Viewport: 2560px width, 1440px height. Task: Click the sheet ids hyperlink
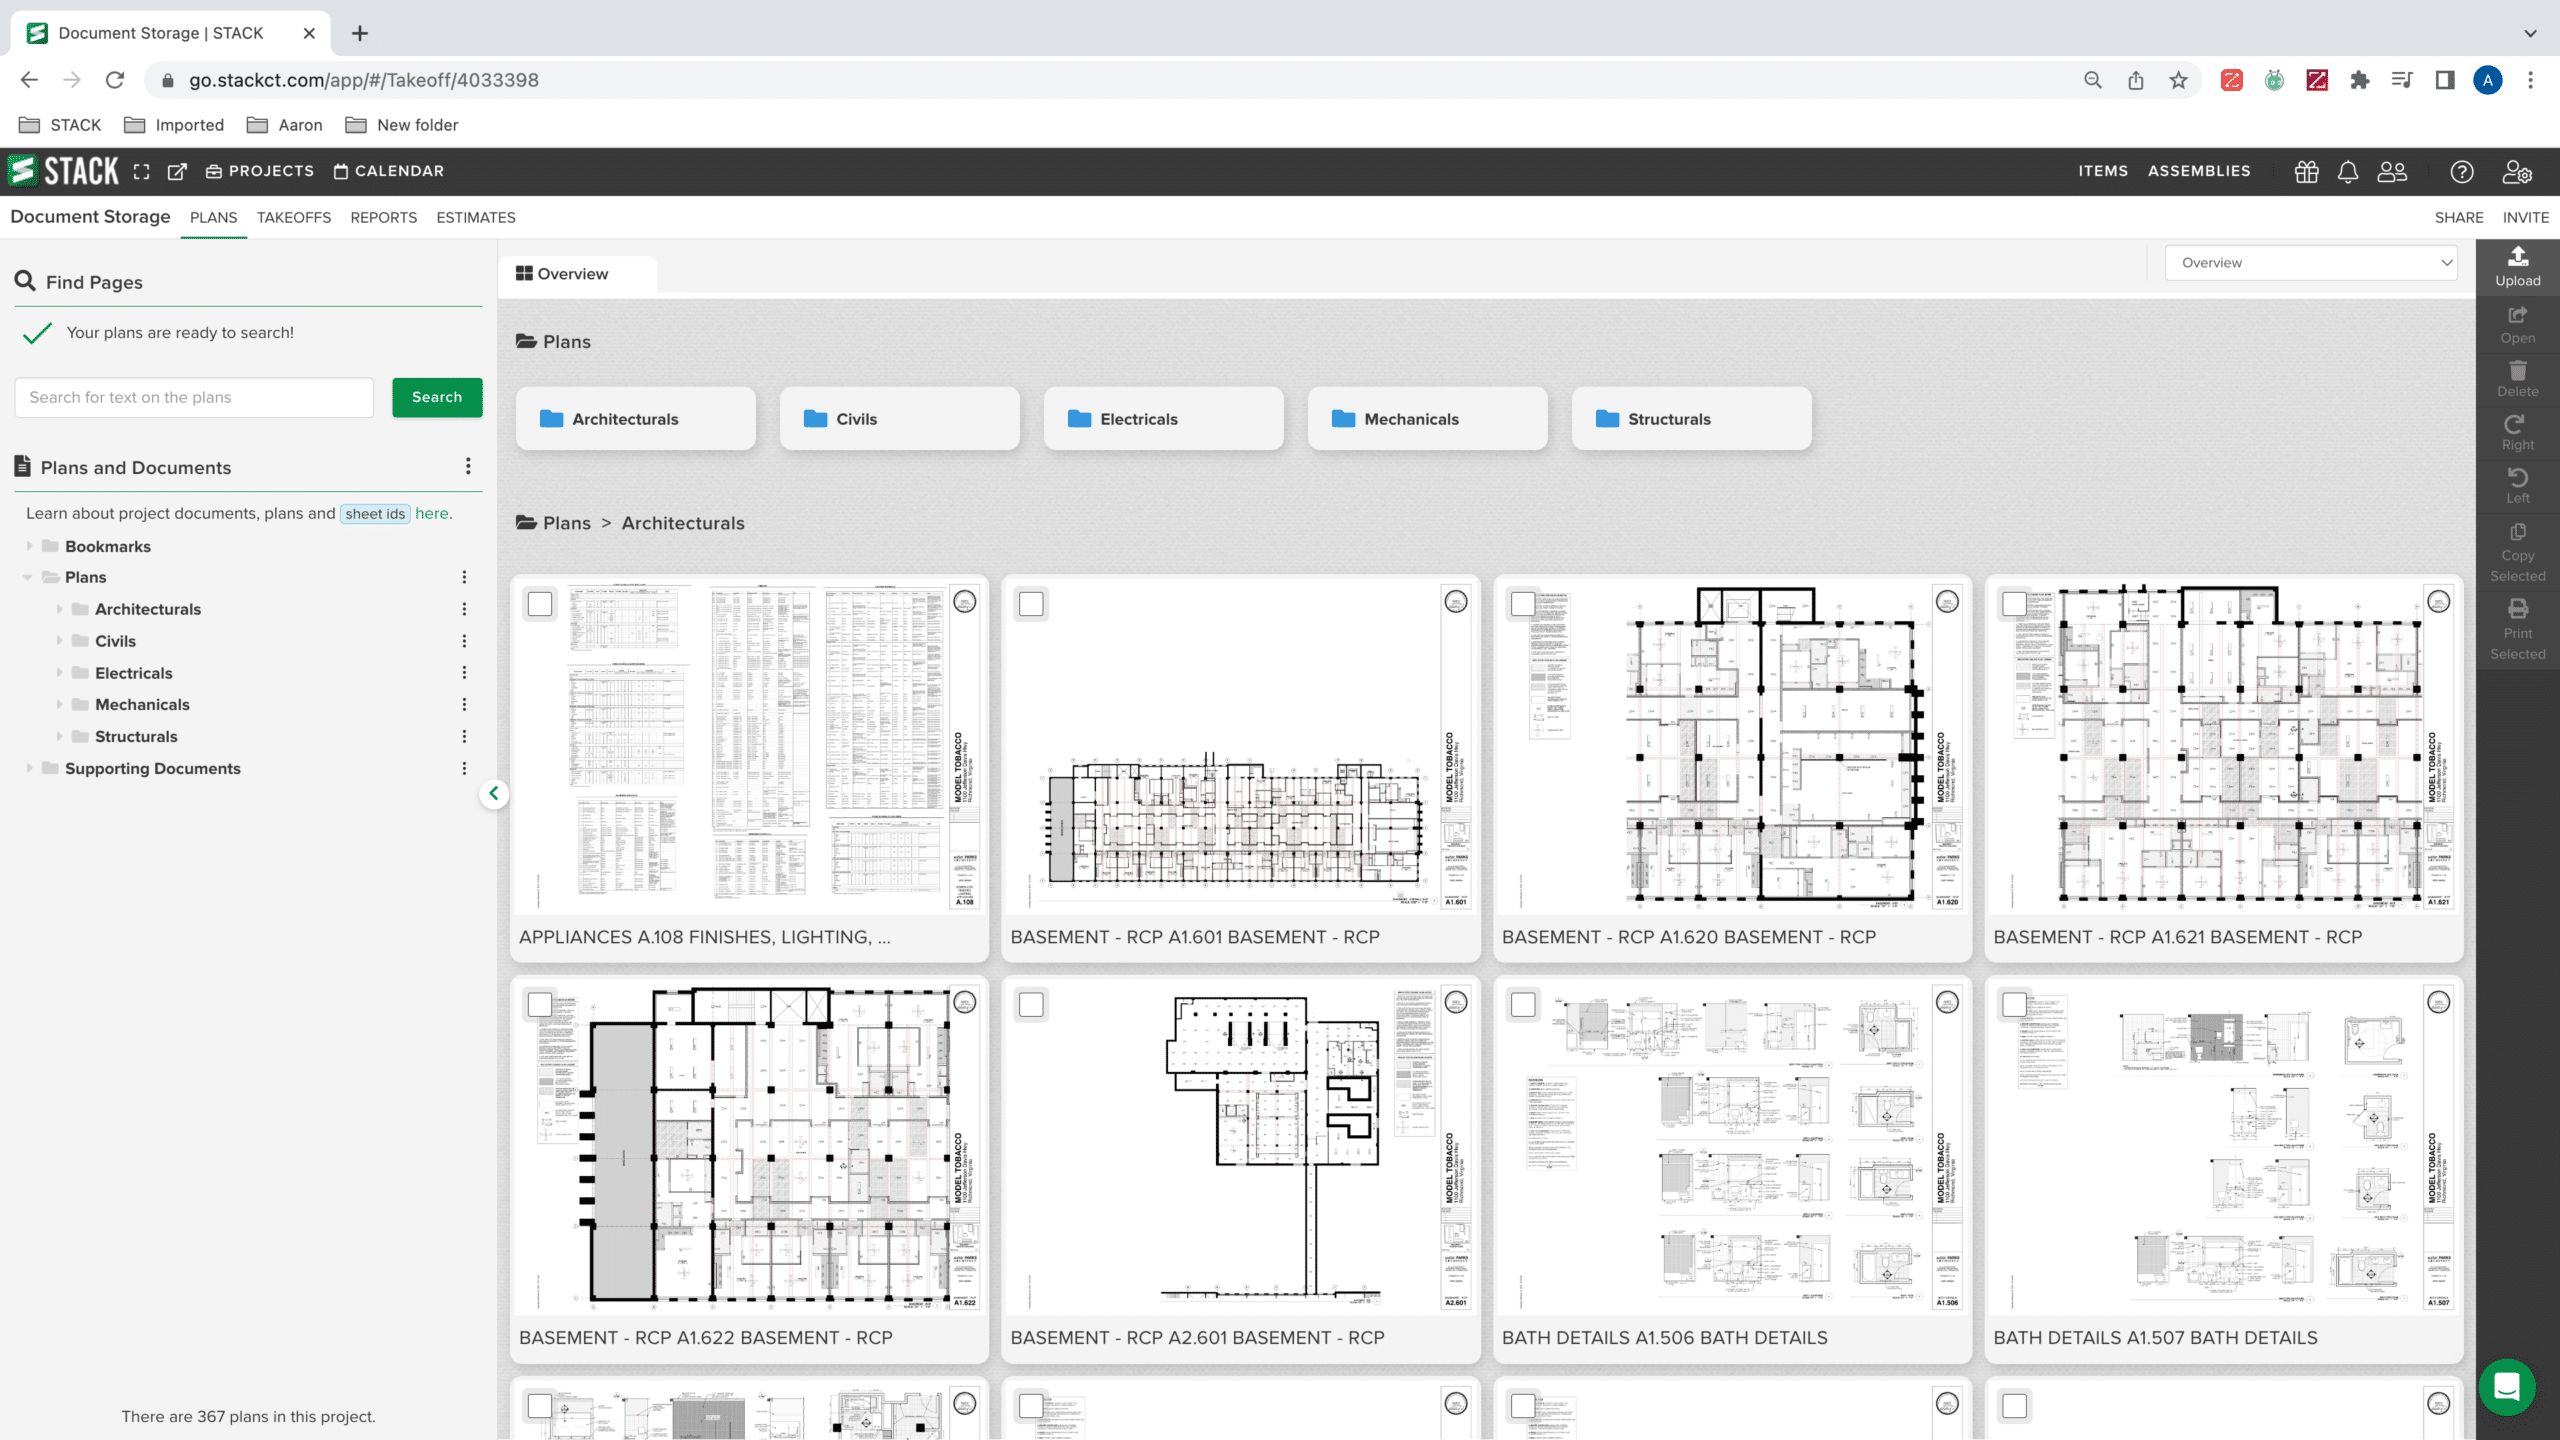tap(373, 513)
